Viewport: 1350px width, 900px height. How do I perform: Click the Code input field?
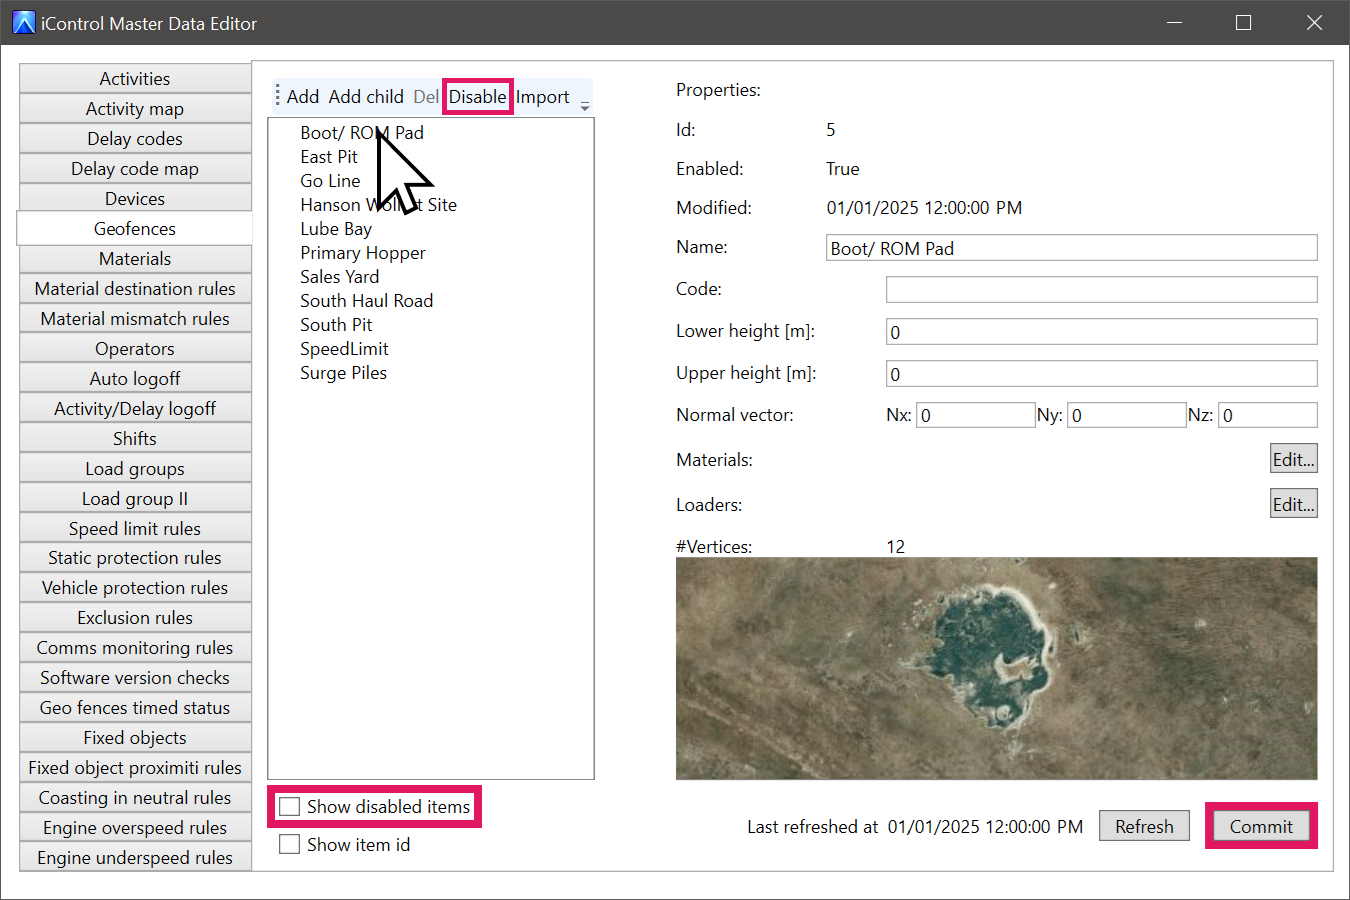1102,290
